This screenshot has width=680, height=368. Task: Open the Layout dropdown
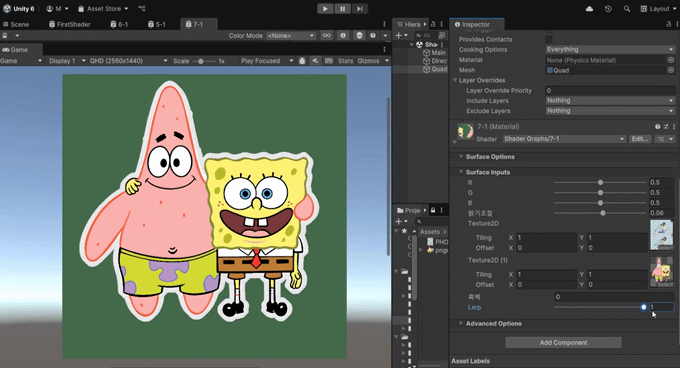[x=658, y=9]
